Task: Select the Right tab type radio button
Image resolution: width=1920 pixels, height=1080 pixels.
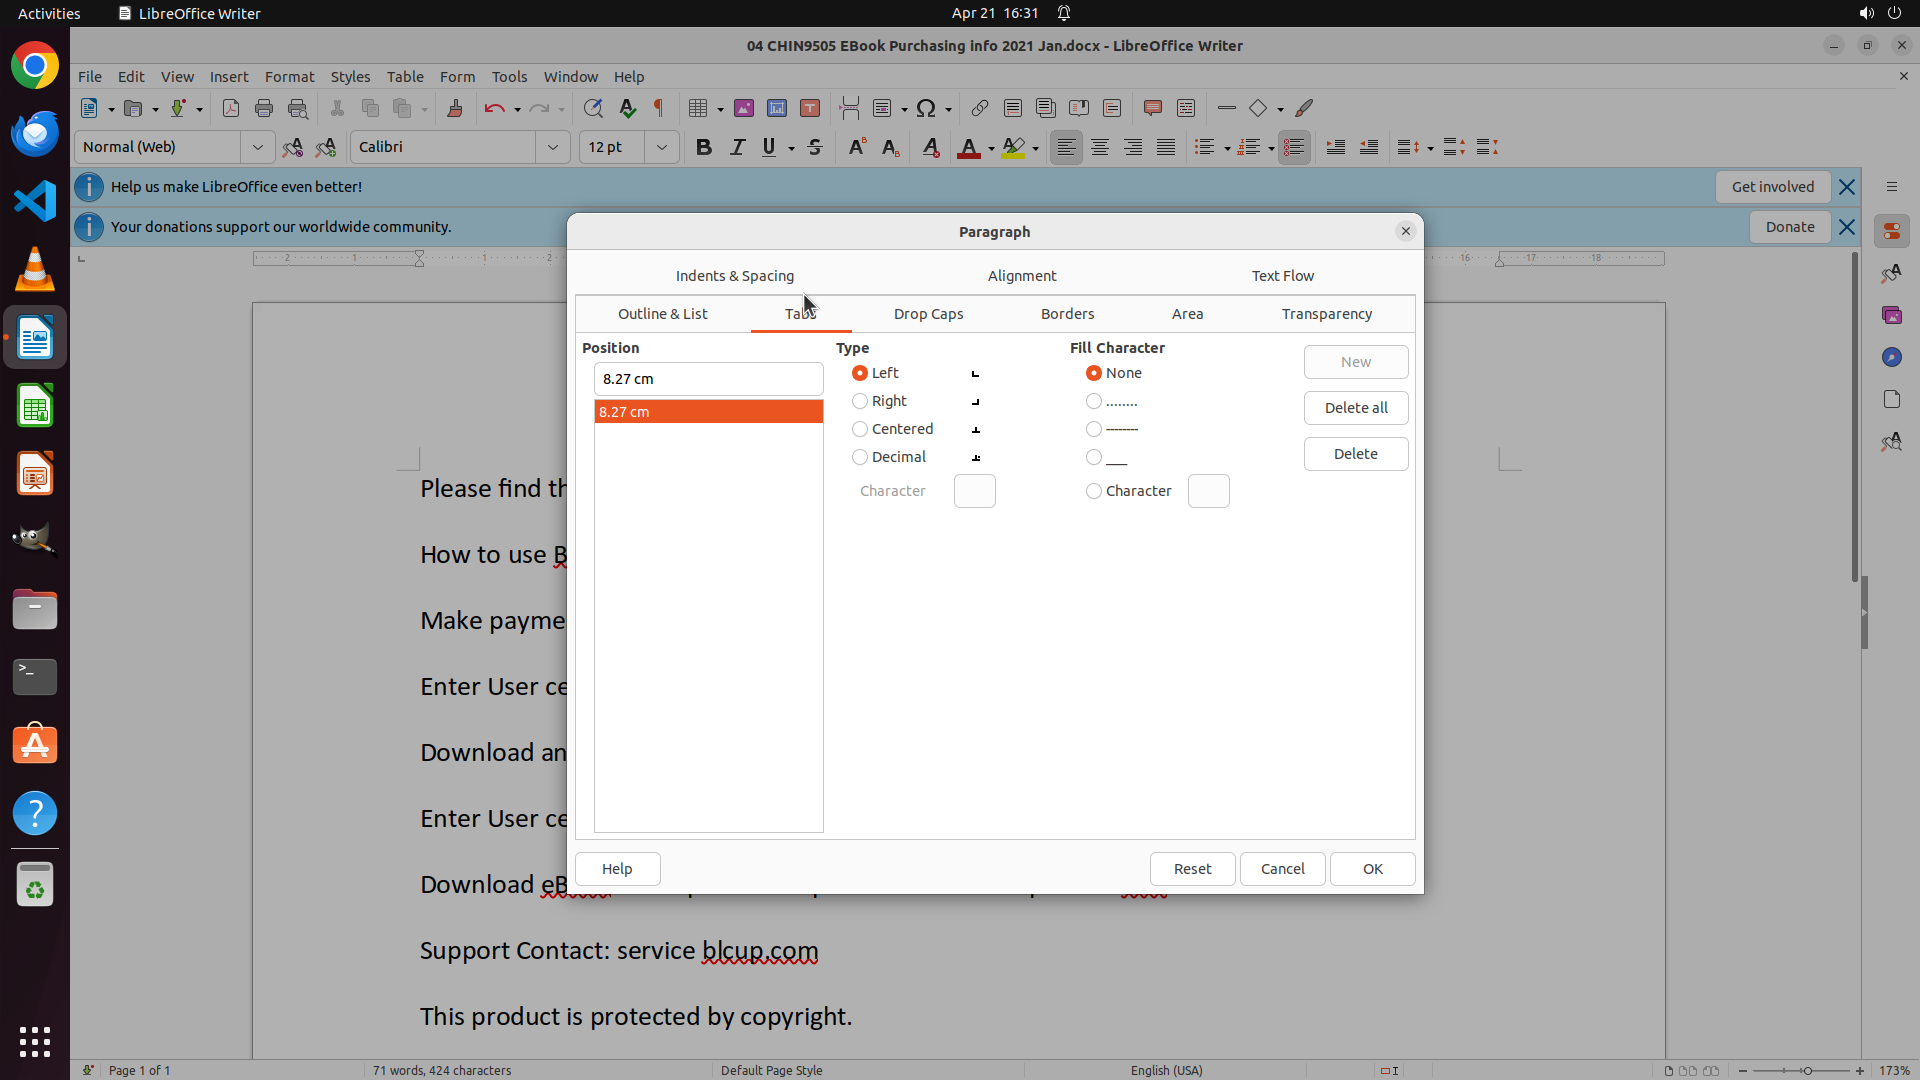Action: click(860, 401)
